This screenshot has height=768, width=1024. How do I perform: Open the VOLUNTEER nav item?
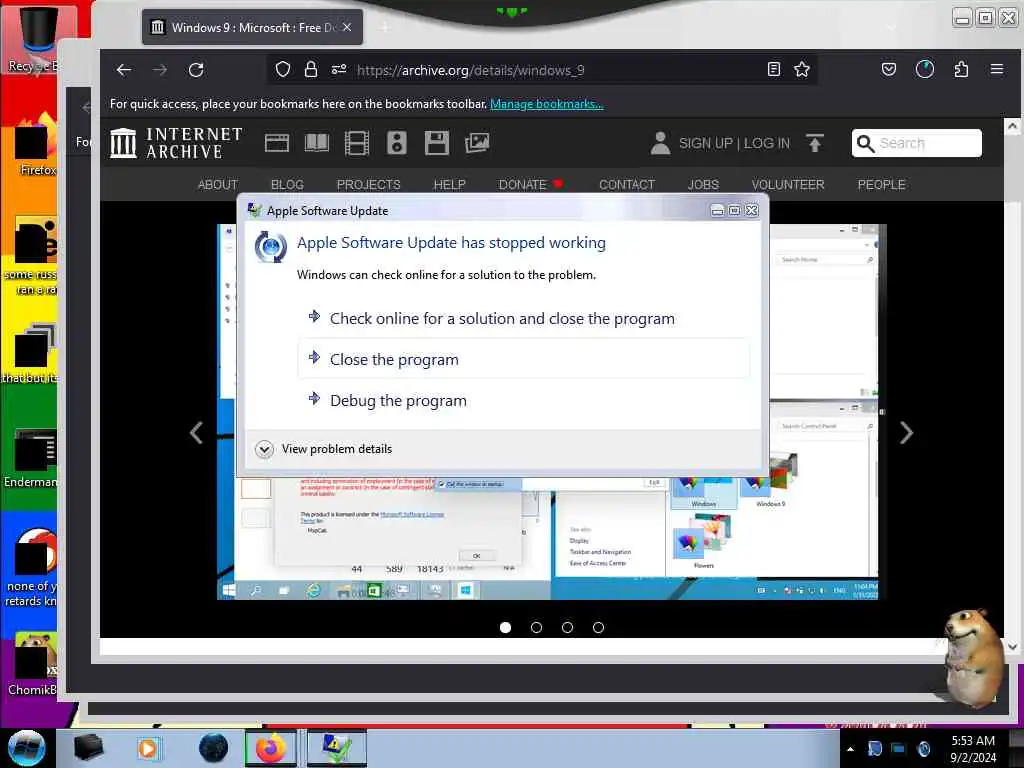coord(788,185)
